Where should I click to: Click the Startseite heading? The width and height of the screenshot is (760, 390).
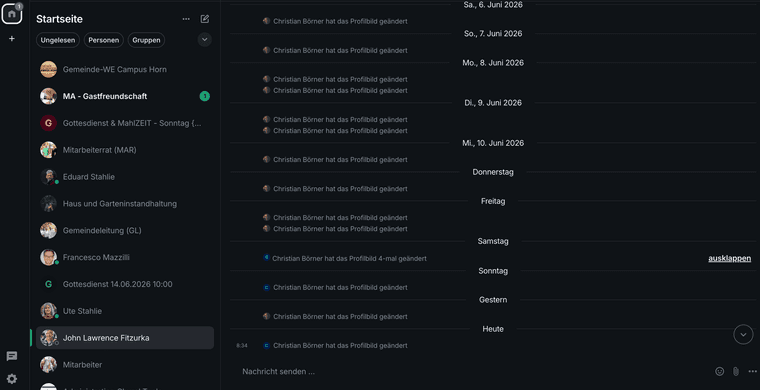coord(59,19)
